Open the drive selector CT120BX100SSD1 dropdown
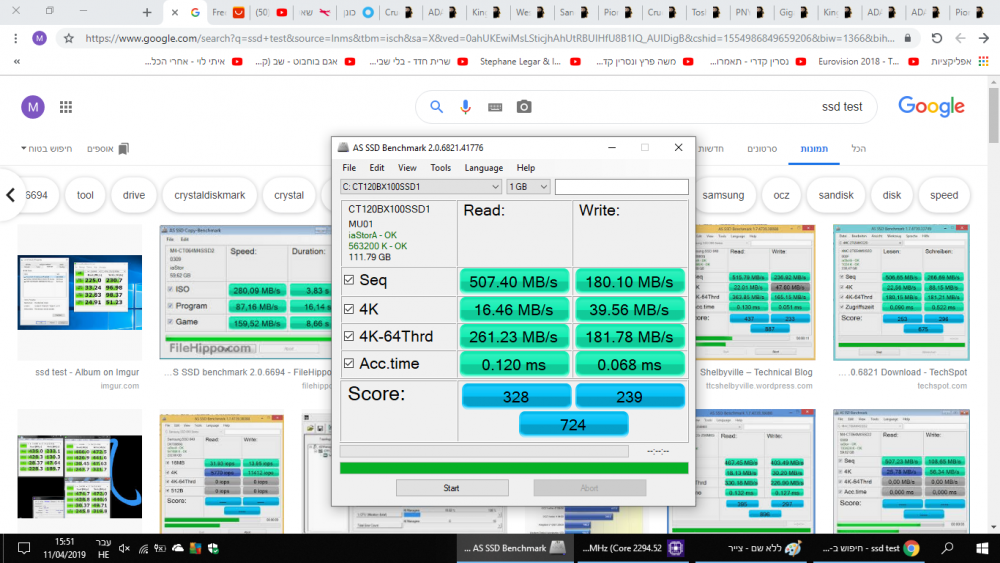 (420, 187)
